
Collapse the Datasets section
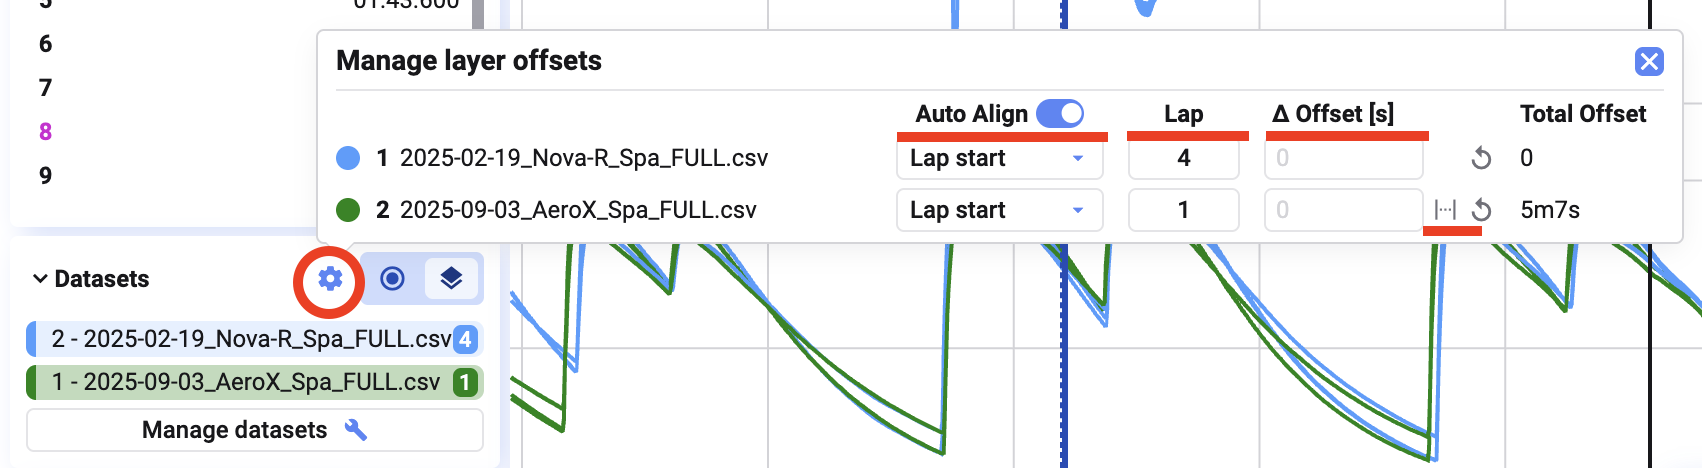coord(40,279)
